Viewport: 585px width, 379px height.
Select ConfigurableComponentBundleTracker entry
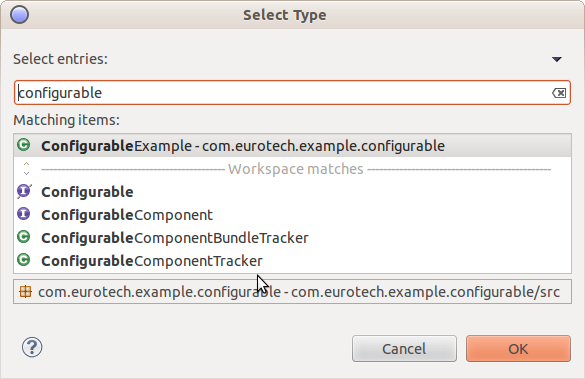[292, 238]
